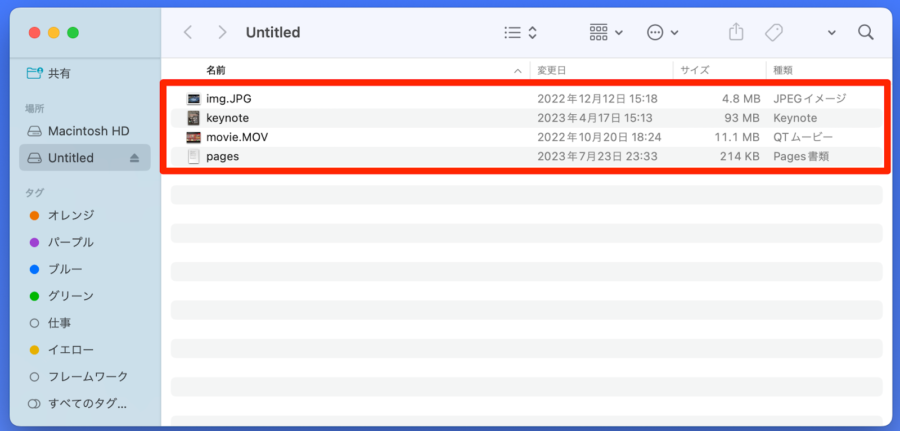Viewport: 900px width, 431px height.
Task: Open すべてのタグ… in the sidebar
Action: tap(85, 404)
